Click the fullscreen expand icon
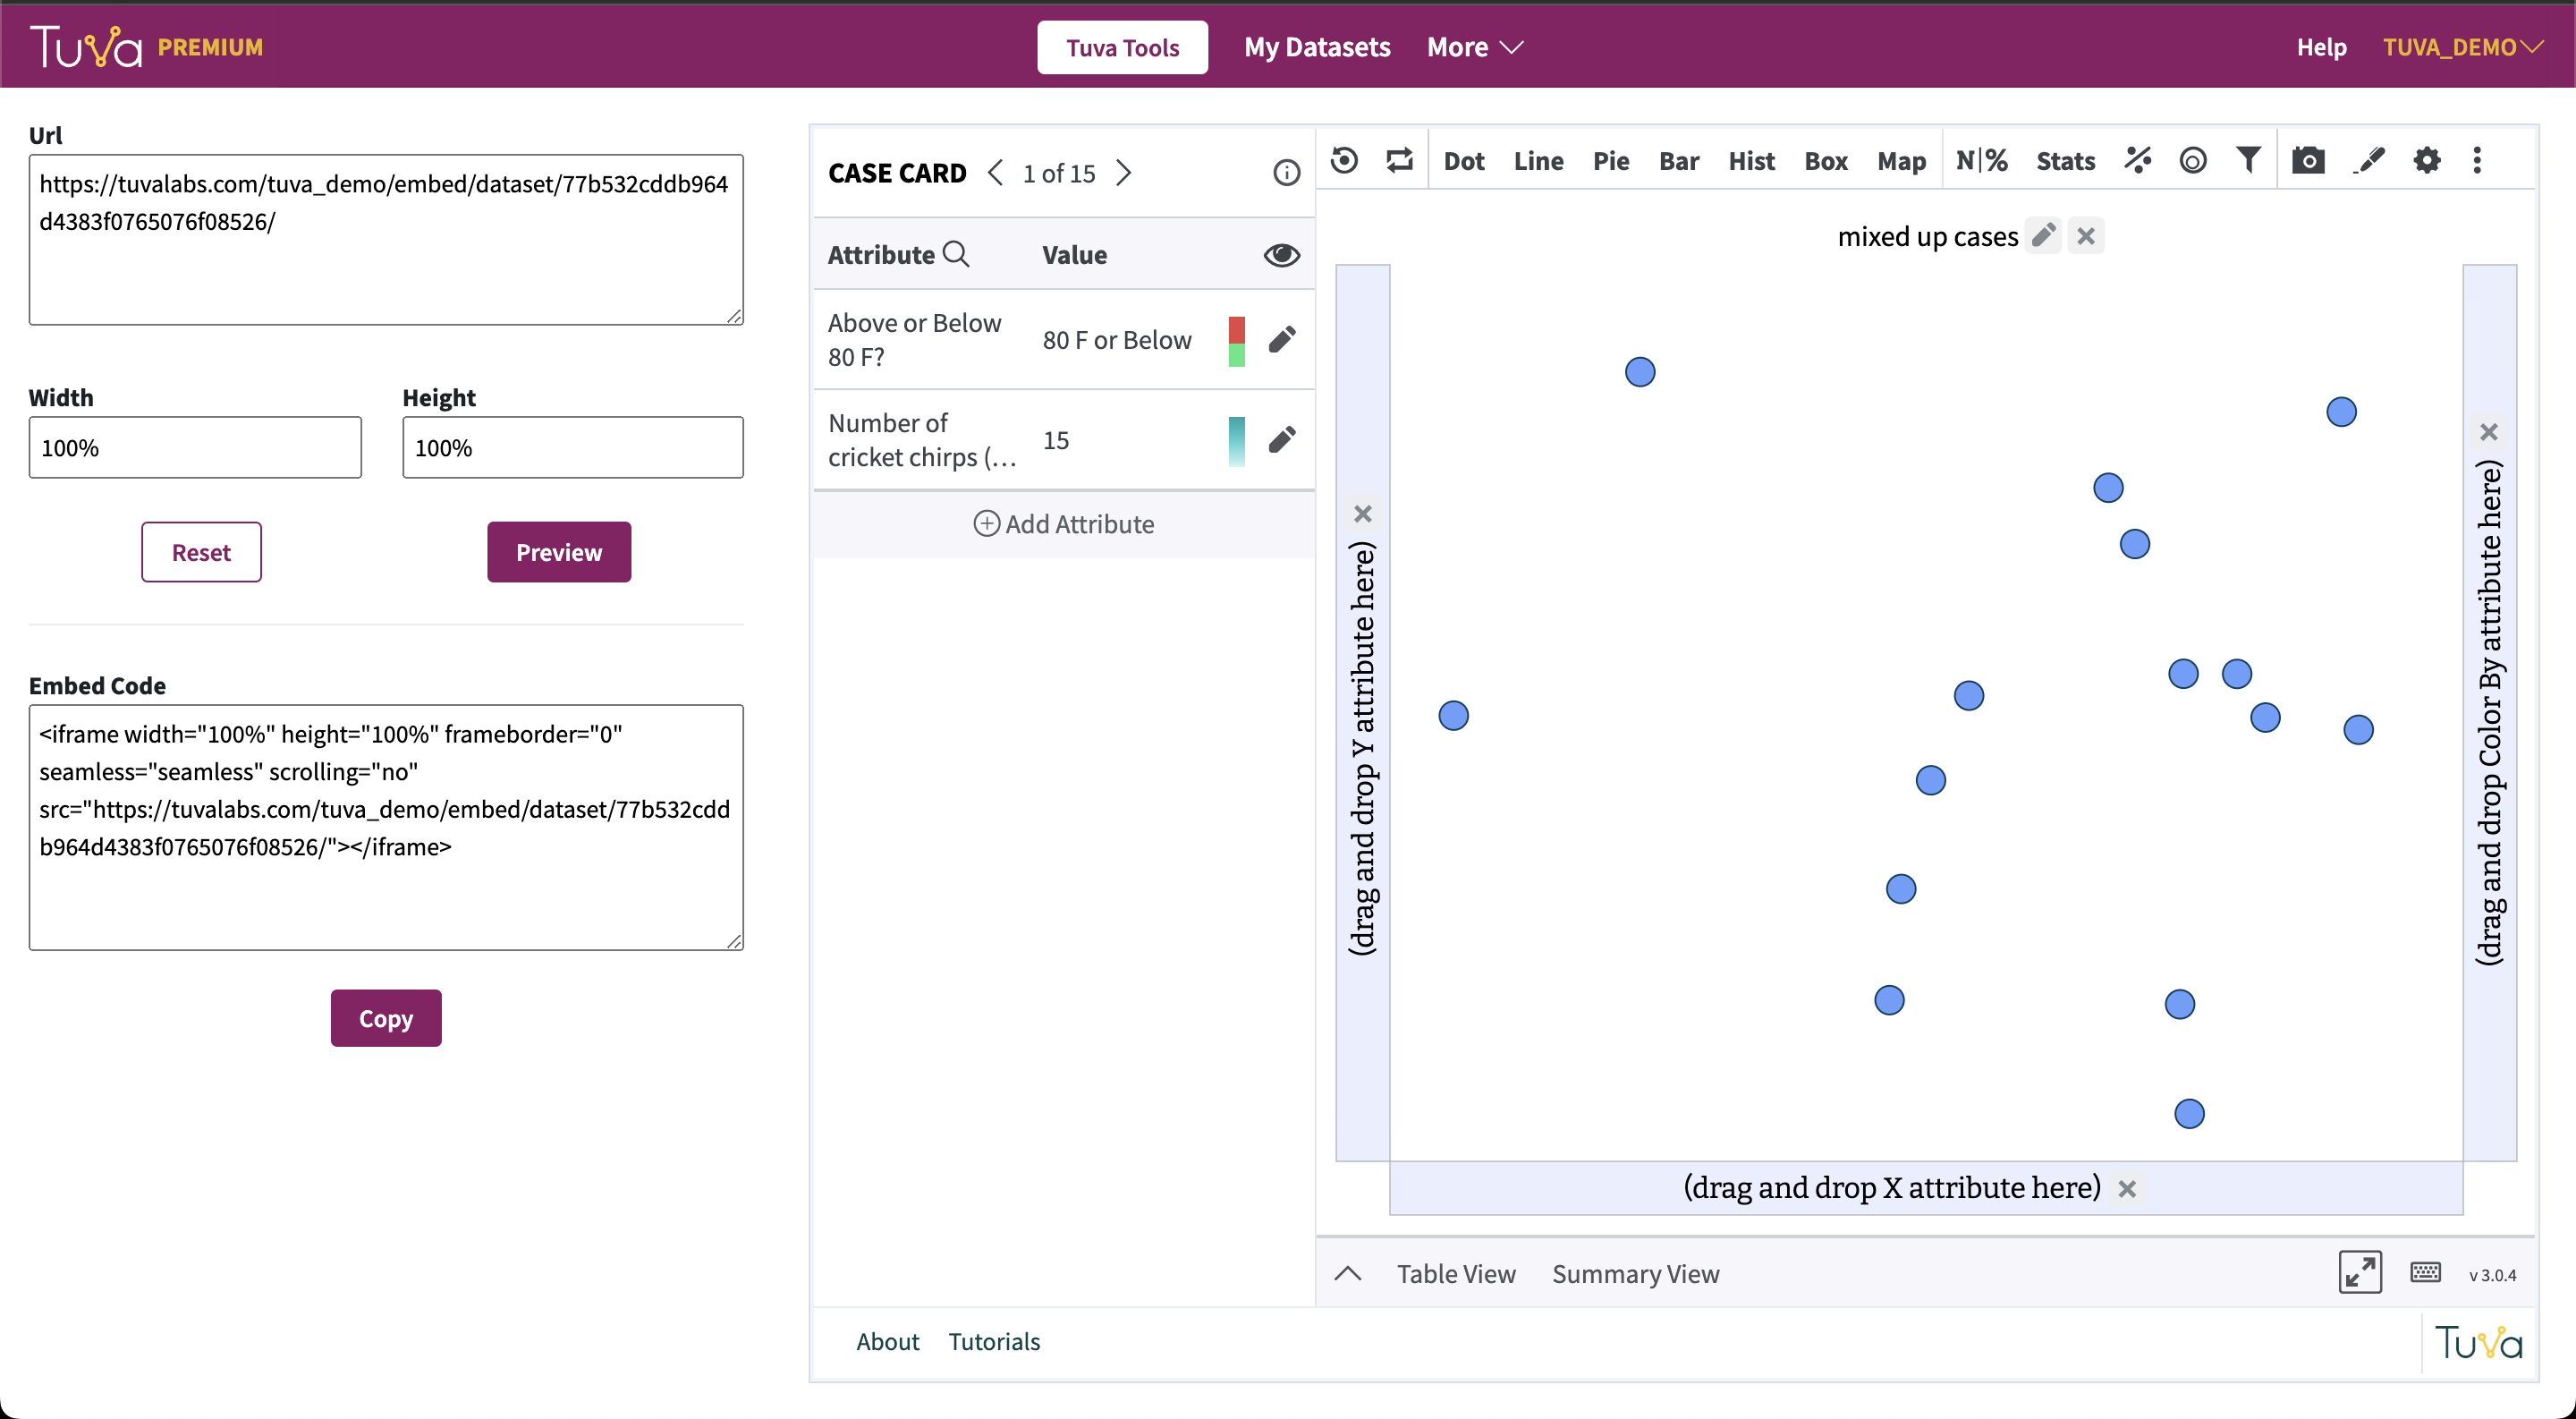This screenshot has width=2576, height=1419. [x=2360, y=1273]
